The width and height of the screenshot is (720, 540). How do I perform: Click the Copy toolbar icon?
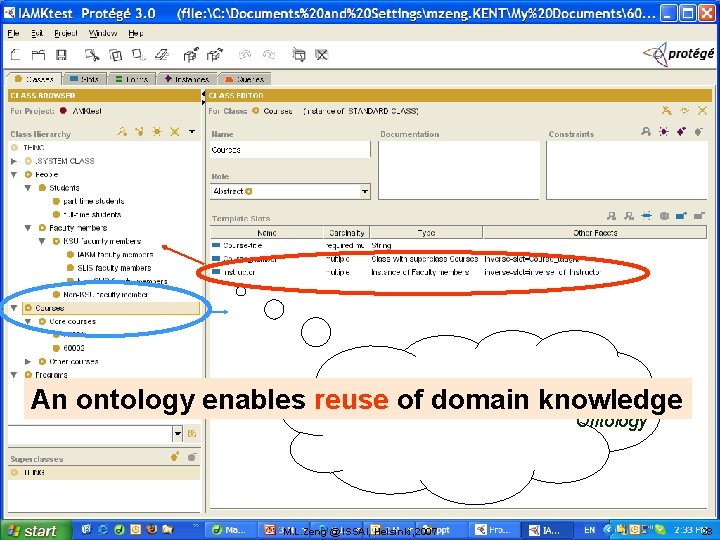(x=115, y=55)
